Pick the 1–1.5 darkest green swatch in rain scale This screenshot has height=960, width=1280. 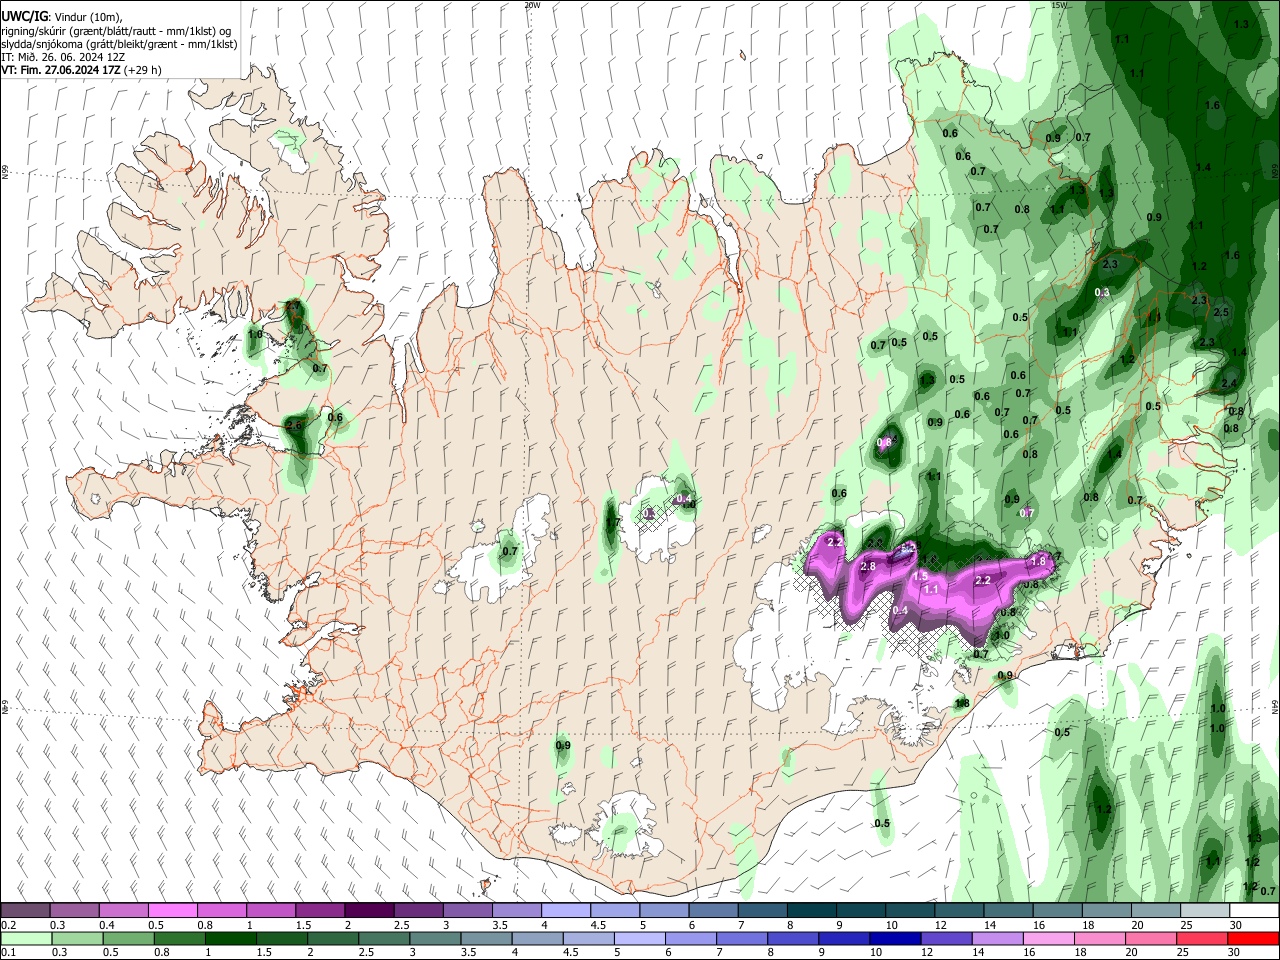point(231,938)
